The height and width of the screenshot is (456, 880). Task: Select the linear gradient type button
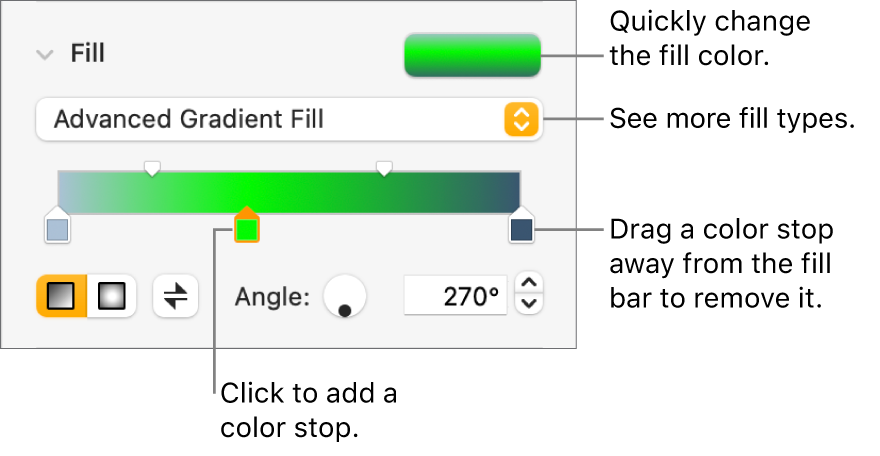pos(61,297)
